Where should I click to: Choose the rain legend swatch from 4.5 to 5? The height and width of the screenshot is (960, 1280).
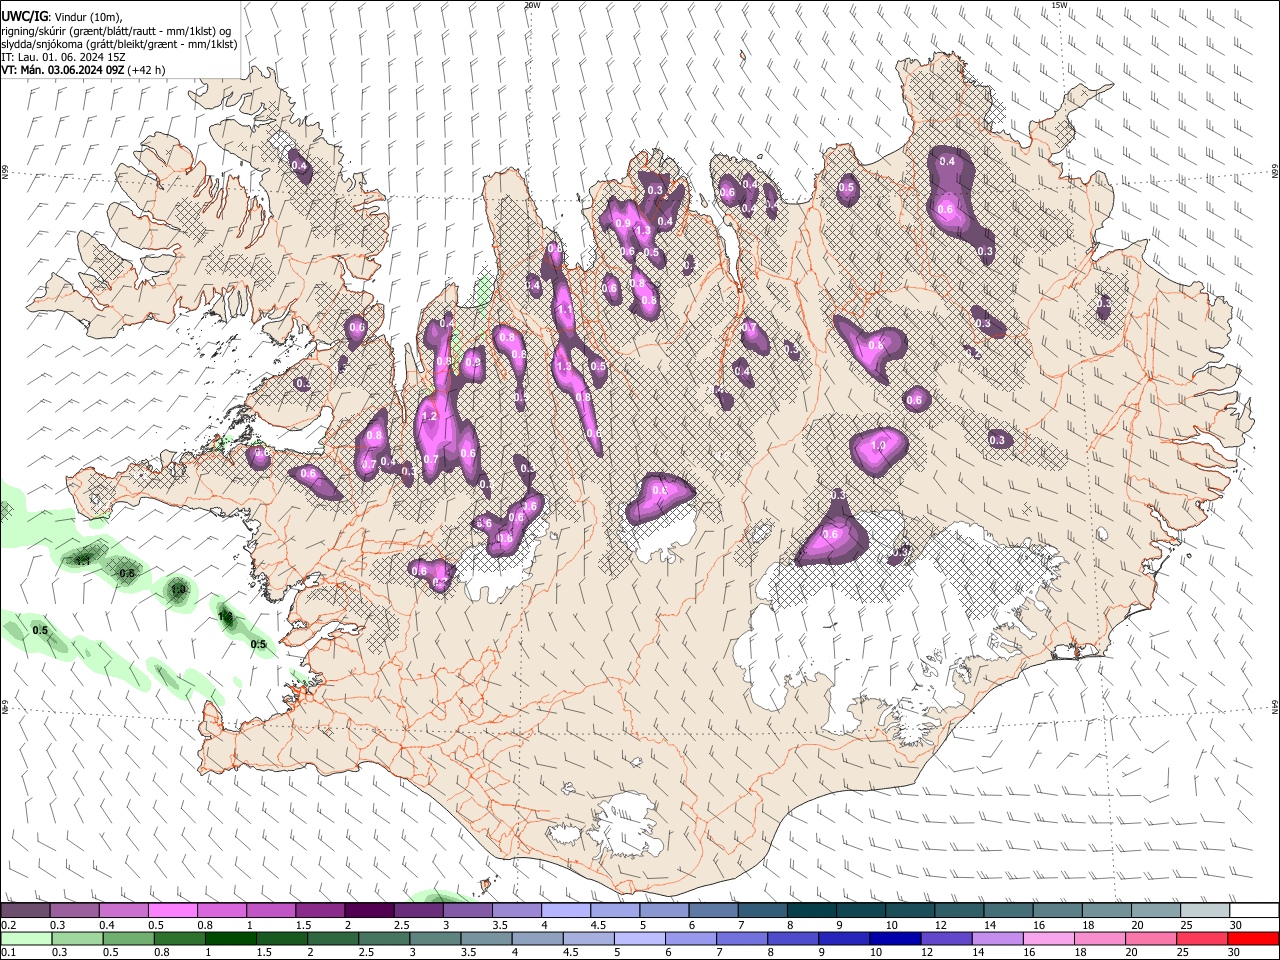(x=588, y=938)
